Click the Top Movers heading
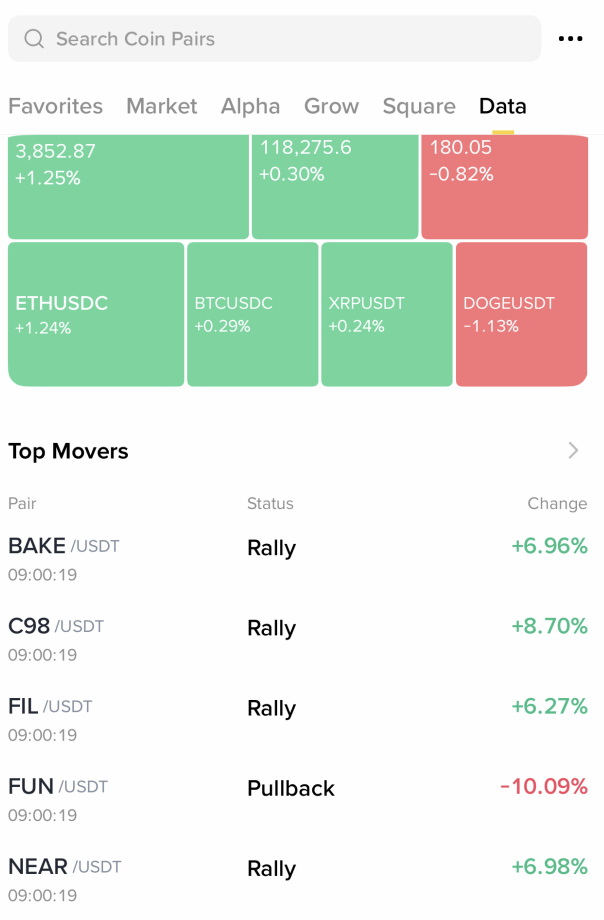604x920 pixels. pyautogui.click(x=69, y=451)
